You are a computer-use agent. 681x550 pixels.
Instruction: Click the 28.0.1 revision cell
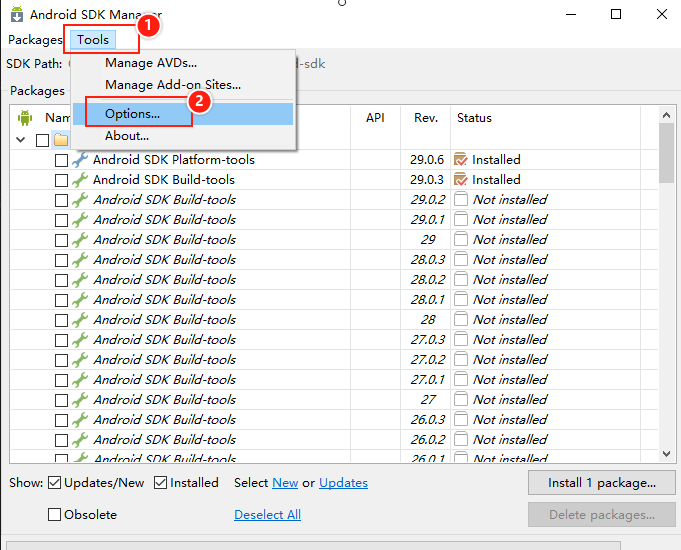click(428, 300)
